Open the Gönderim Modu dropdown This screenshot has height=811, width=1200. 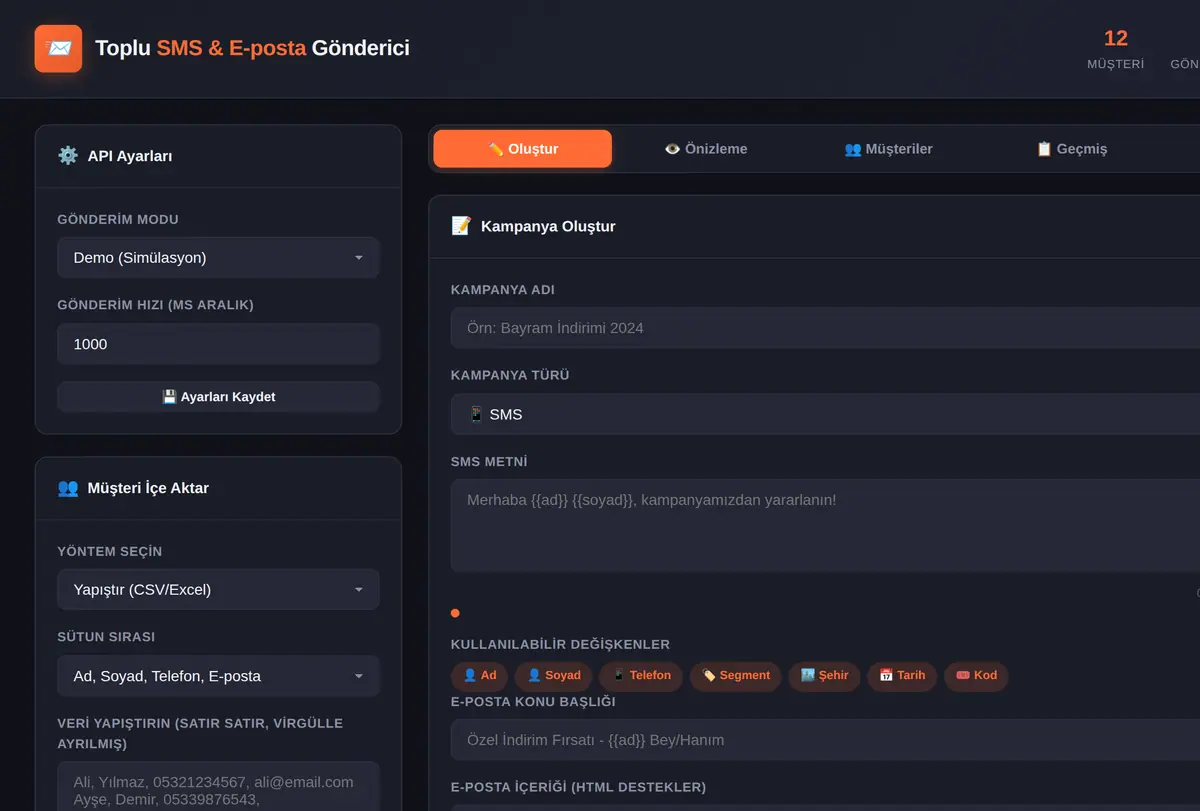[218, 257]
